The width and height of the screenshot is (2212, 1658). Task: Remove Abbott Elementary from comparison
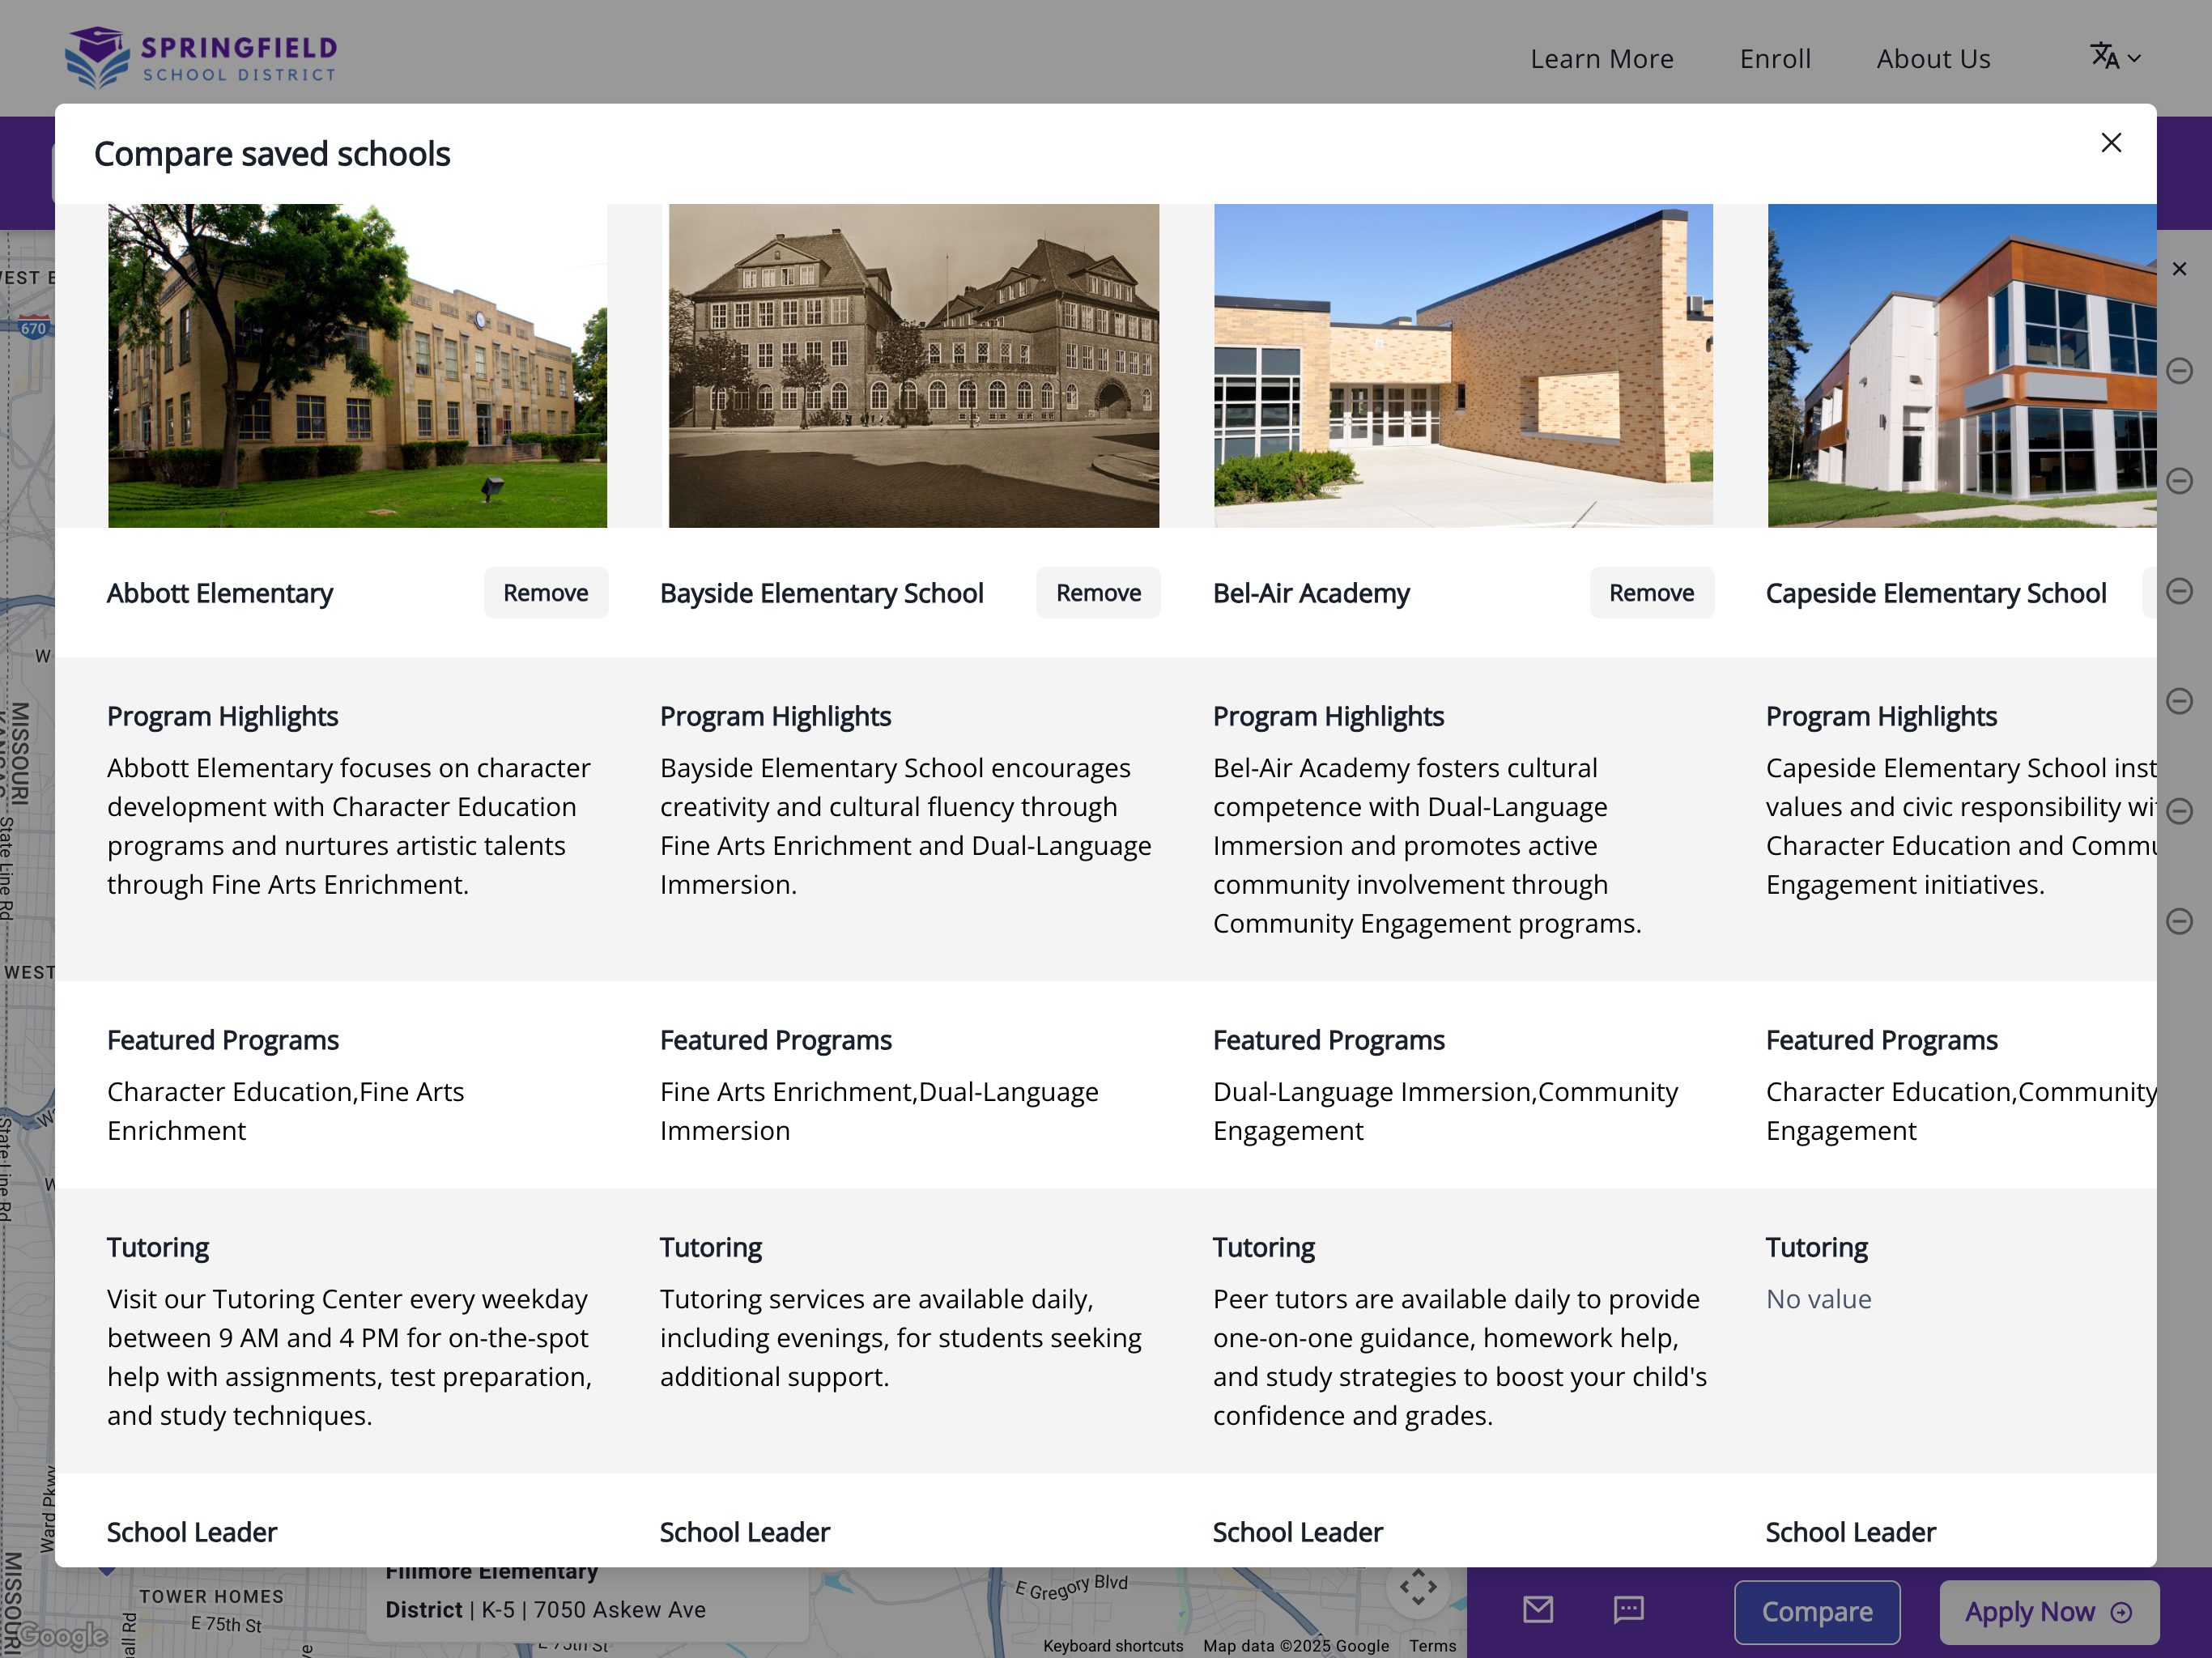click(545, 592)
